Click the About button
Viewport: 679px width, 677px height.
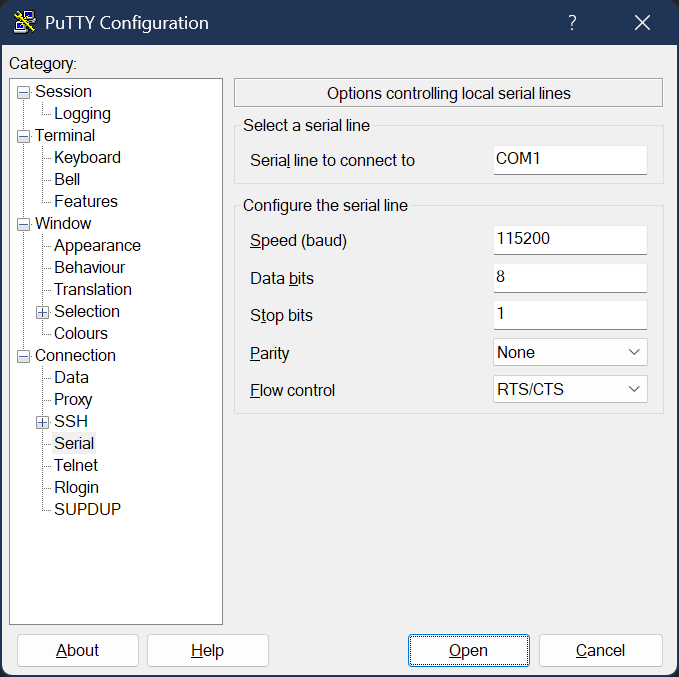click(77, 650)
